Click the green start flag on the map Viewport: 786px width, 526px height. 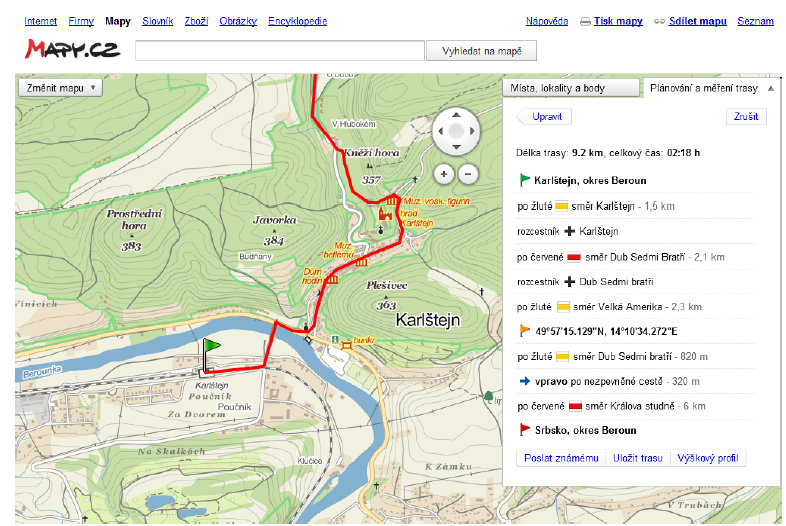211,355
